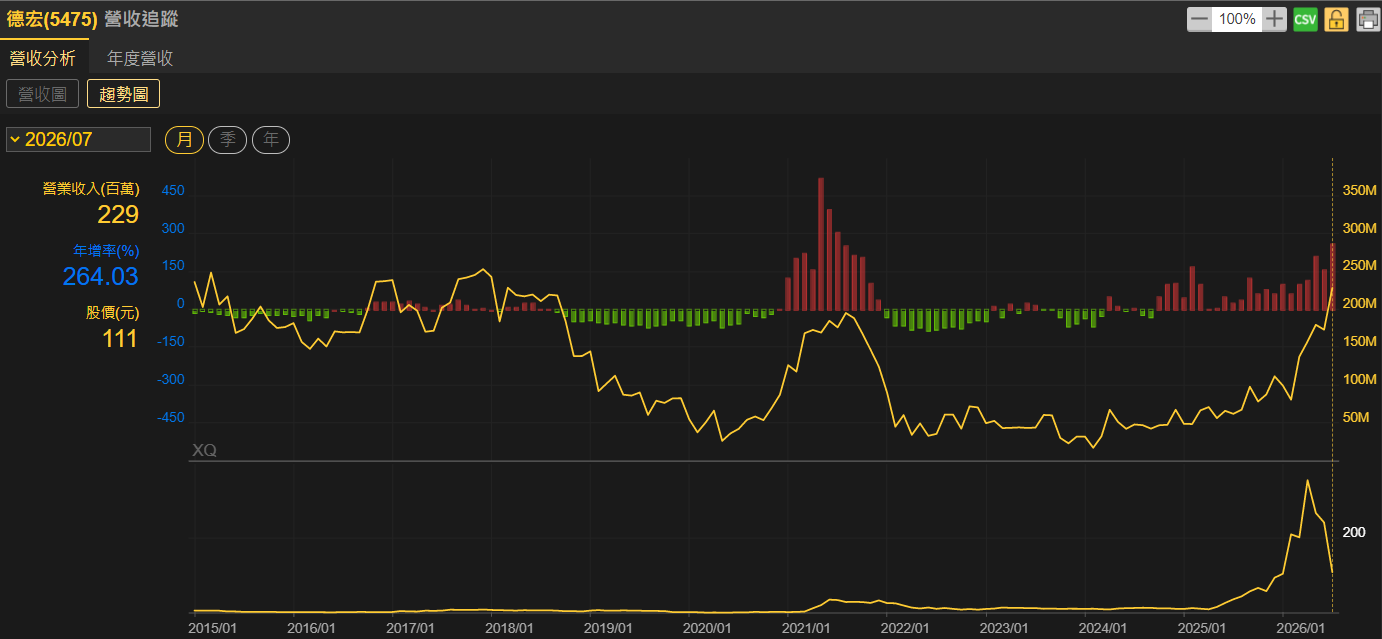Switch to the 營收分析 tab
Screen dimensions: 1382x639
click(42, 58)
